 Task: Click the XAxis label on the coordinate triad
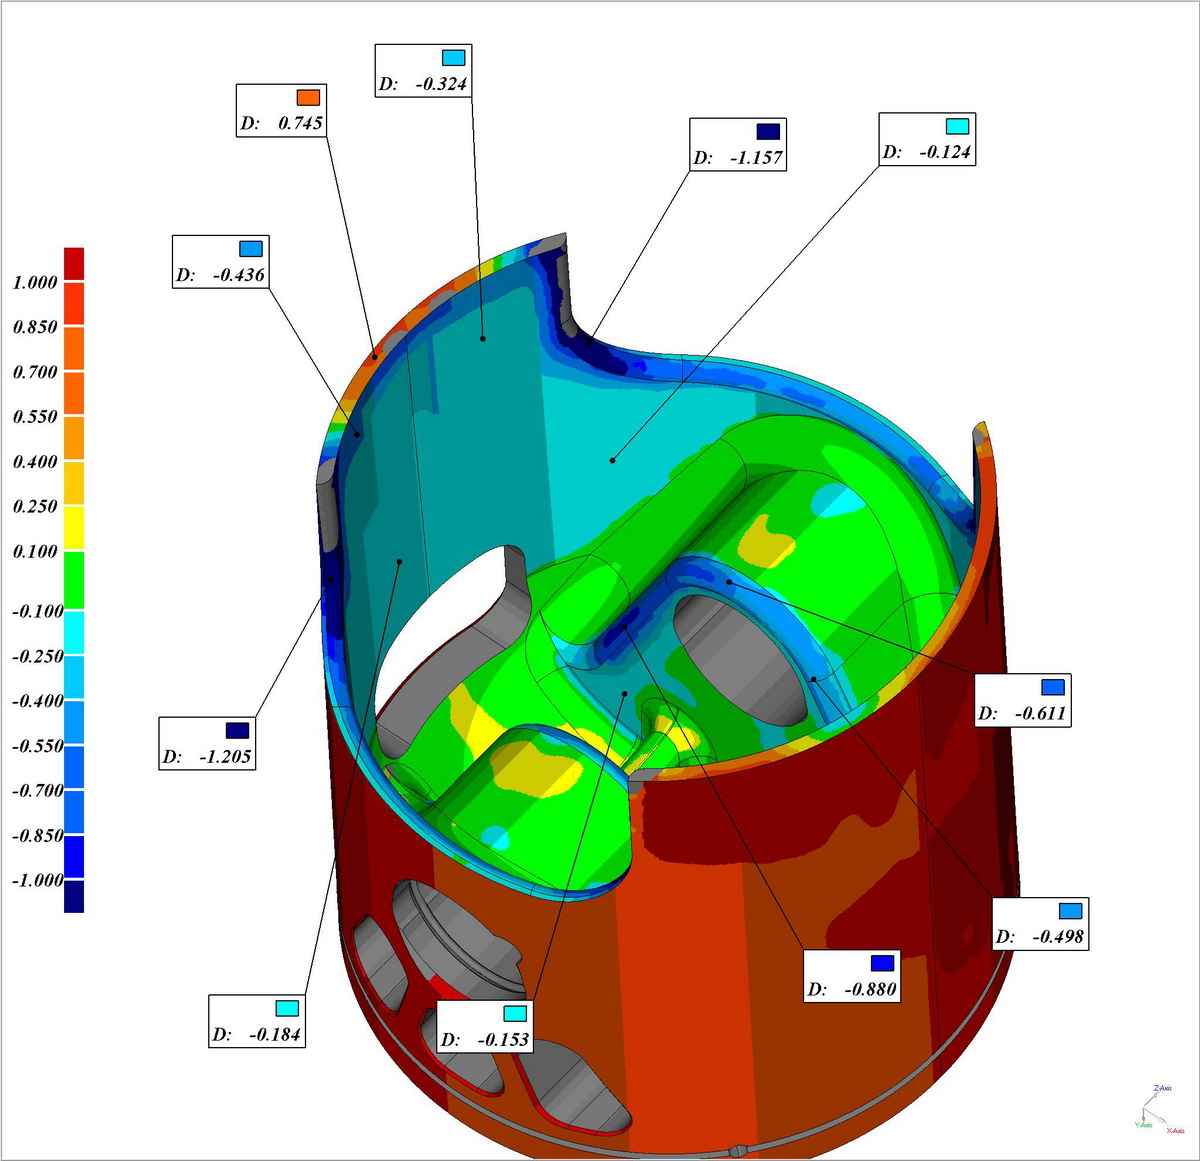(1175, 1129)
